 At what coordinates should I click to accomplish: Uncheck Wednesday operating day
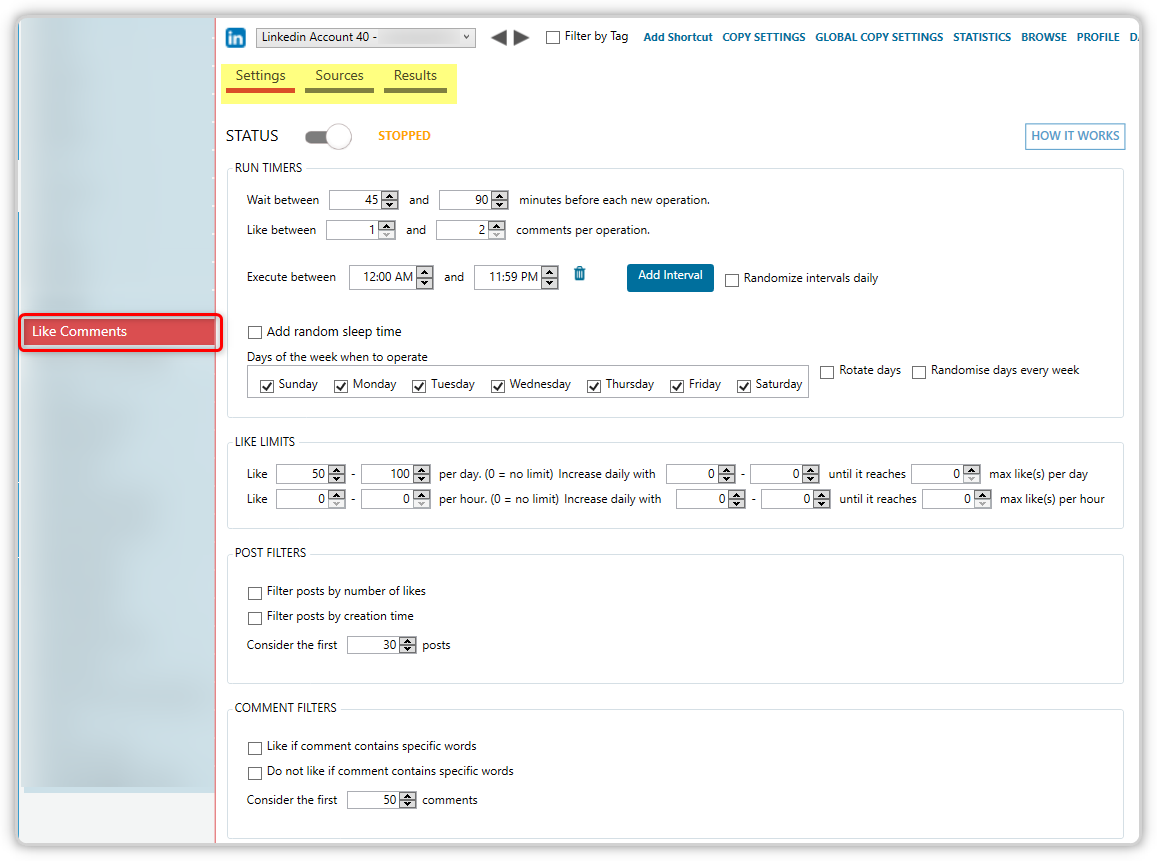click(498, 386)
